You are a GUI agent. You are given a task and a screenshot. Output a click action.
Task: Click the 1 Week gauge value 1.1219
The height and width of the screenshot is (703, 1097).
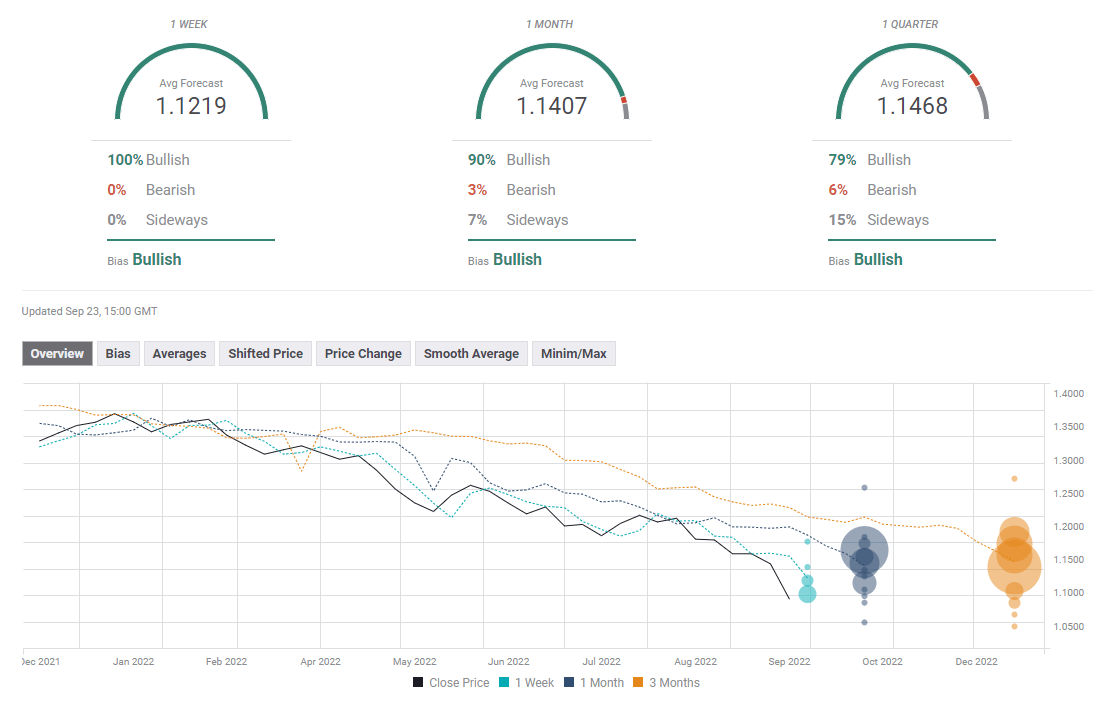tap(191, 105)
